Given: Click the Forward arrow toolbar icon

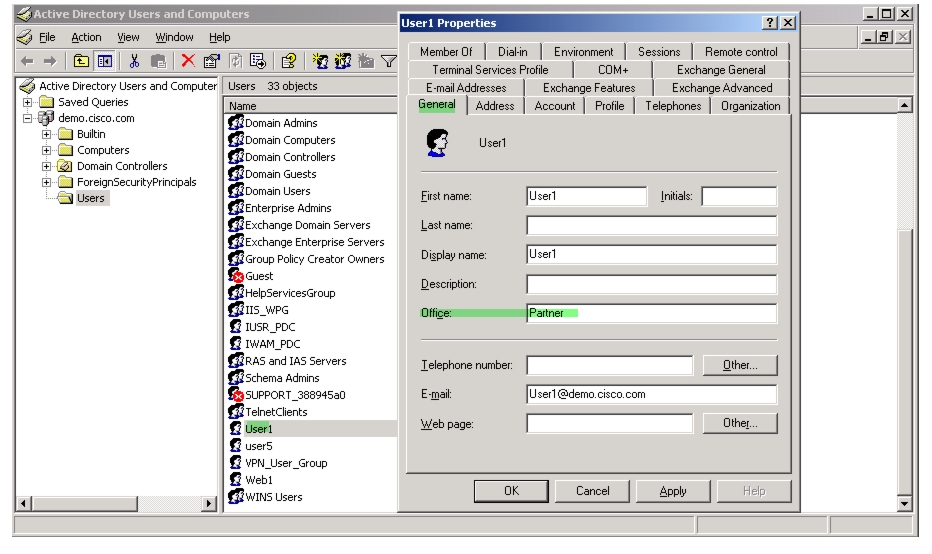Looking at the screenshot, I should [50, 61].
